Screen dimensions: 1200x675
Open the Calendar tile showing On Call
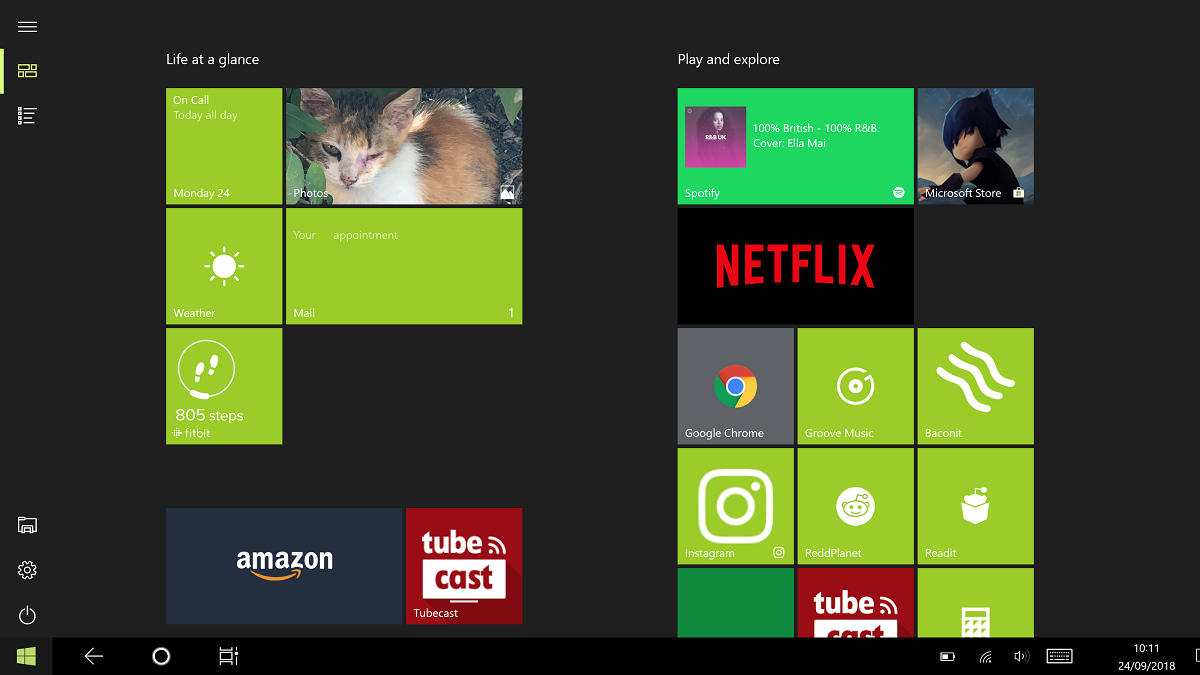(x=224, y=146)
